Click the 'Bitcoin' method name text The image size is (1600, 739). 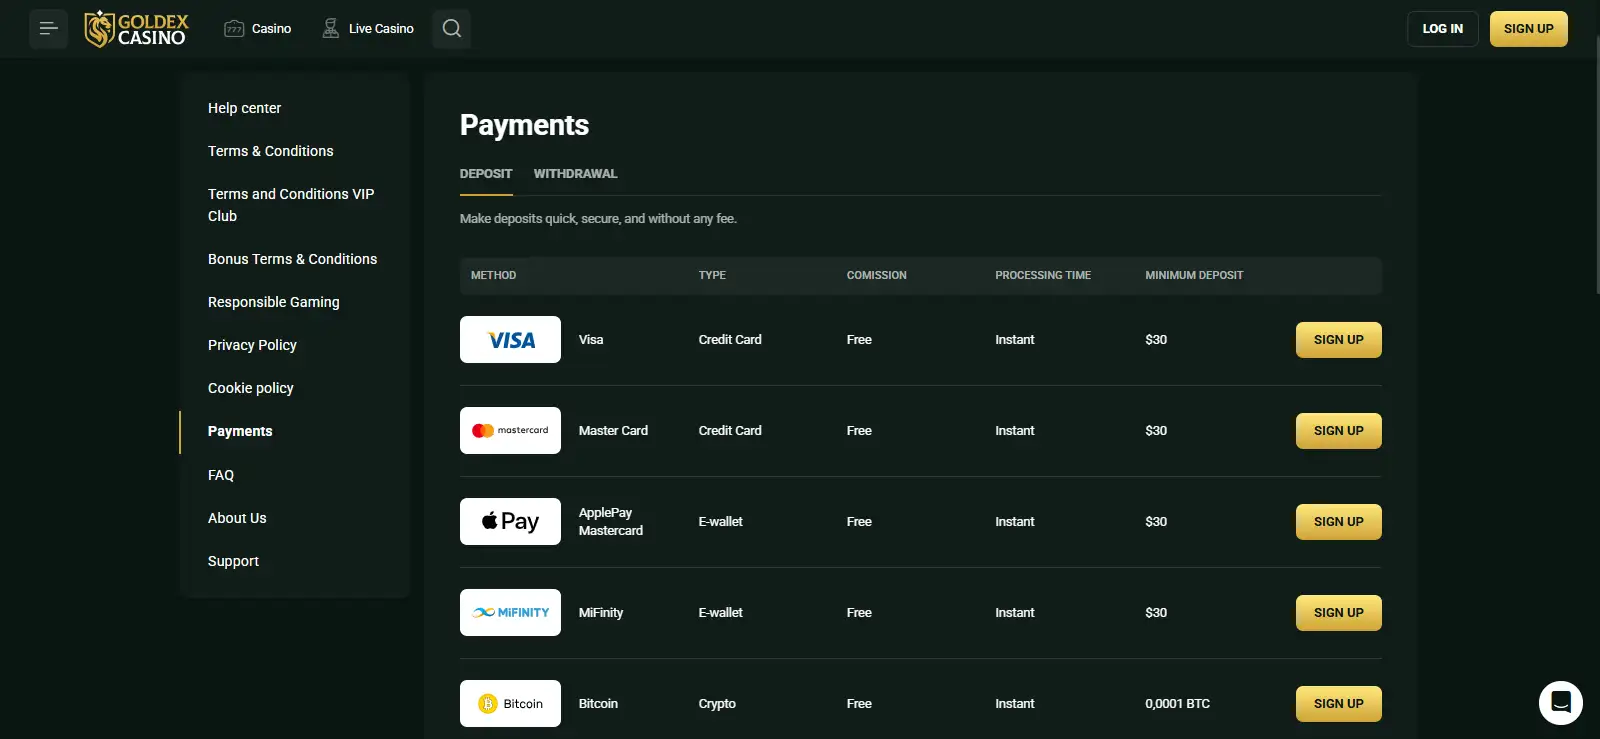[x=598, y=704]
